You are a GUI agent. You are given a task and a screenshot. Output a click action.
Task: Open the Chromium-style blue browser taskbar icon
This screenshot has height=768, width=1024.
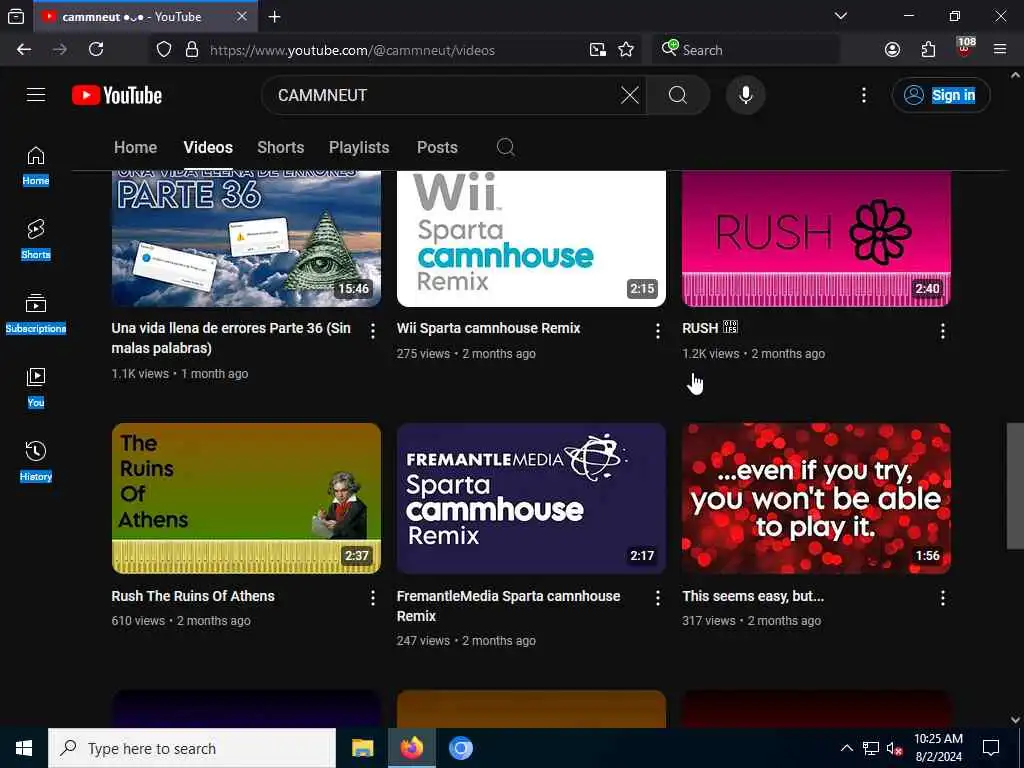pos(460,748)
